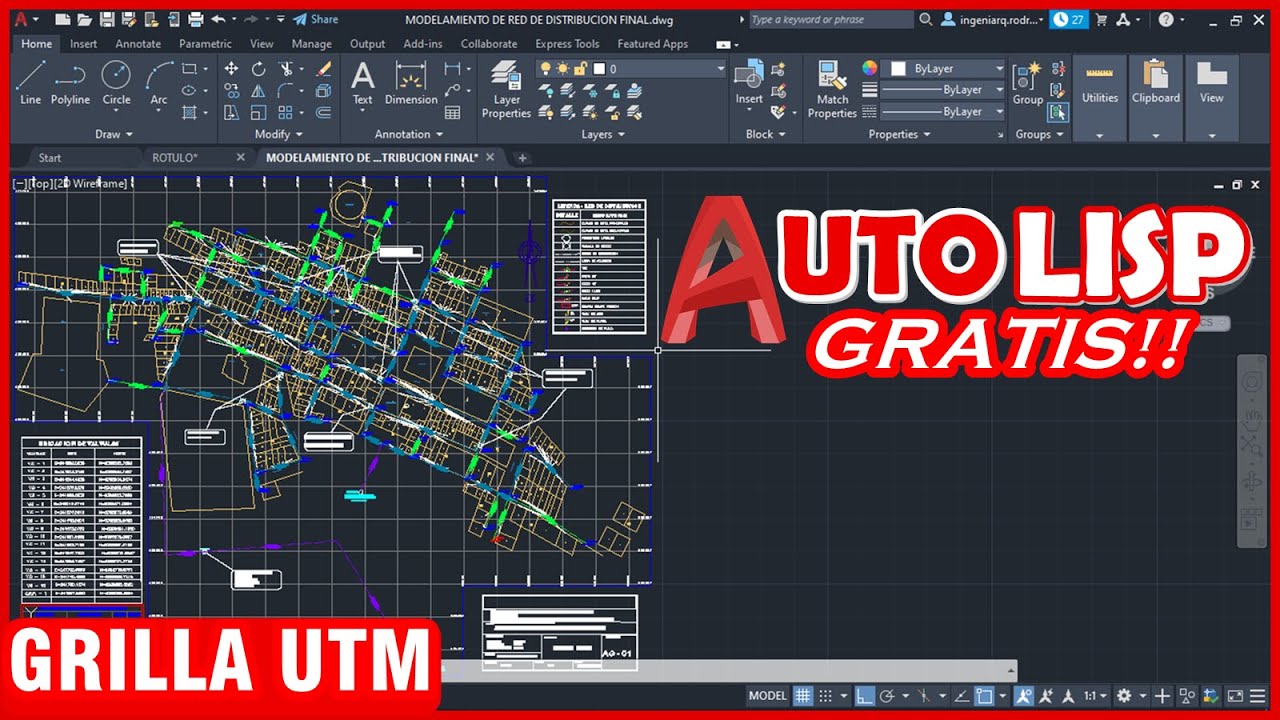The height and width of the screenshot is (720, 1280).
Task: Add a new drawing tab
Action: (522, 158)
